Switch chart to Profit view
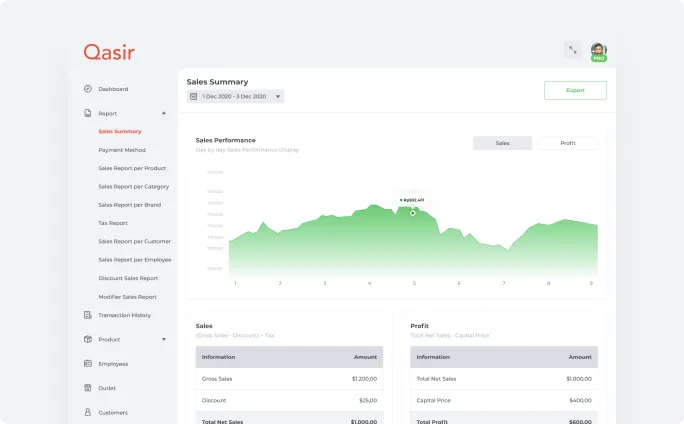 (x=567, y=143)
